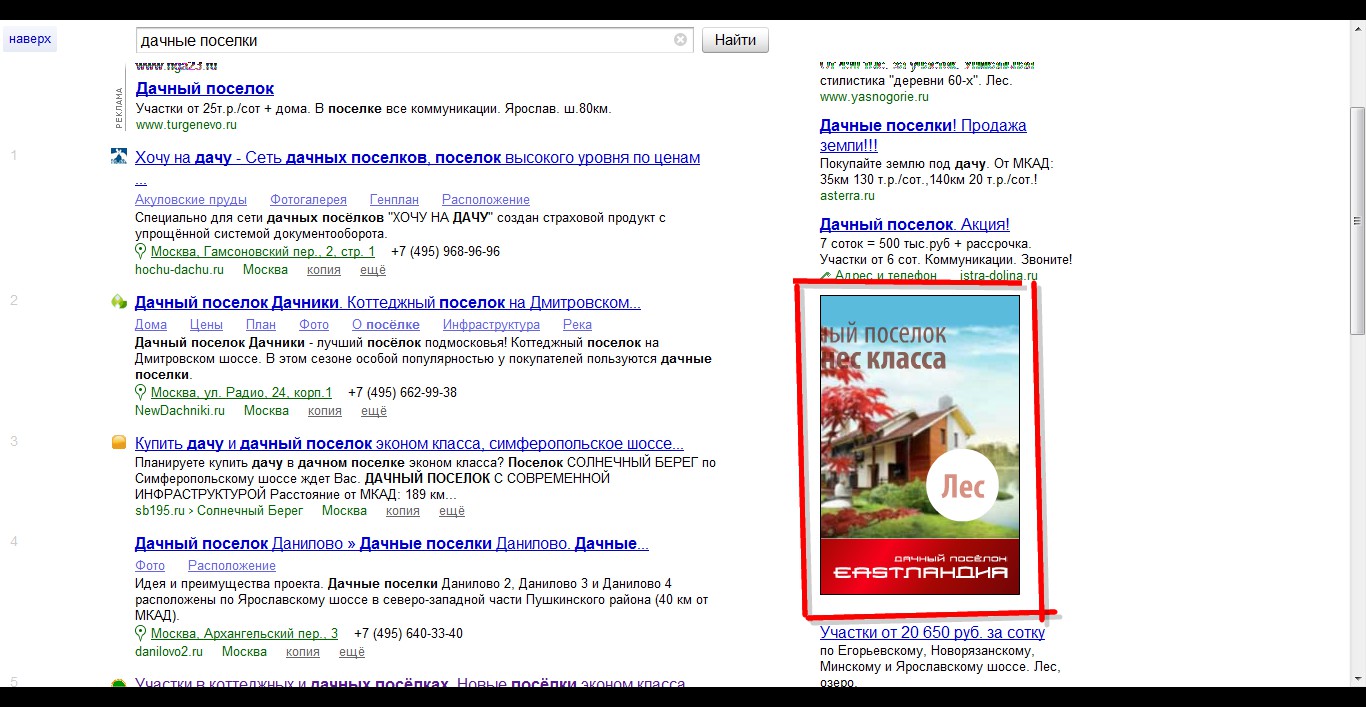Open копия link of danilovo2.ru result

coord(303,652)
